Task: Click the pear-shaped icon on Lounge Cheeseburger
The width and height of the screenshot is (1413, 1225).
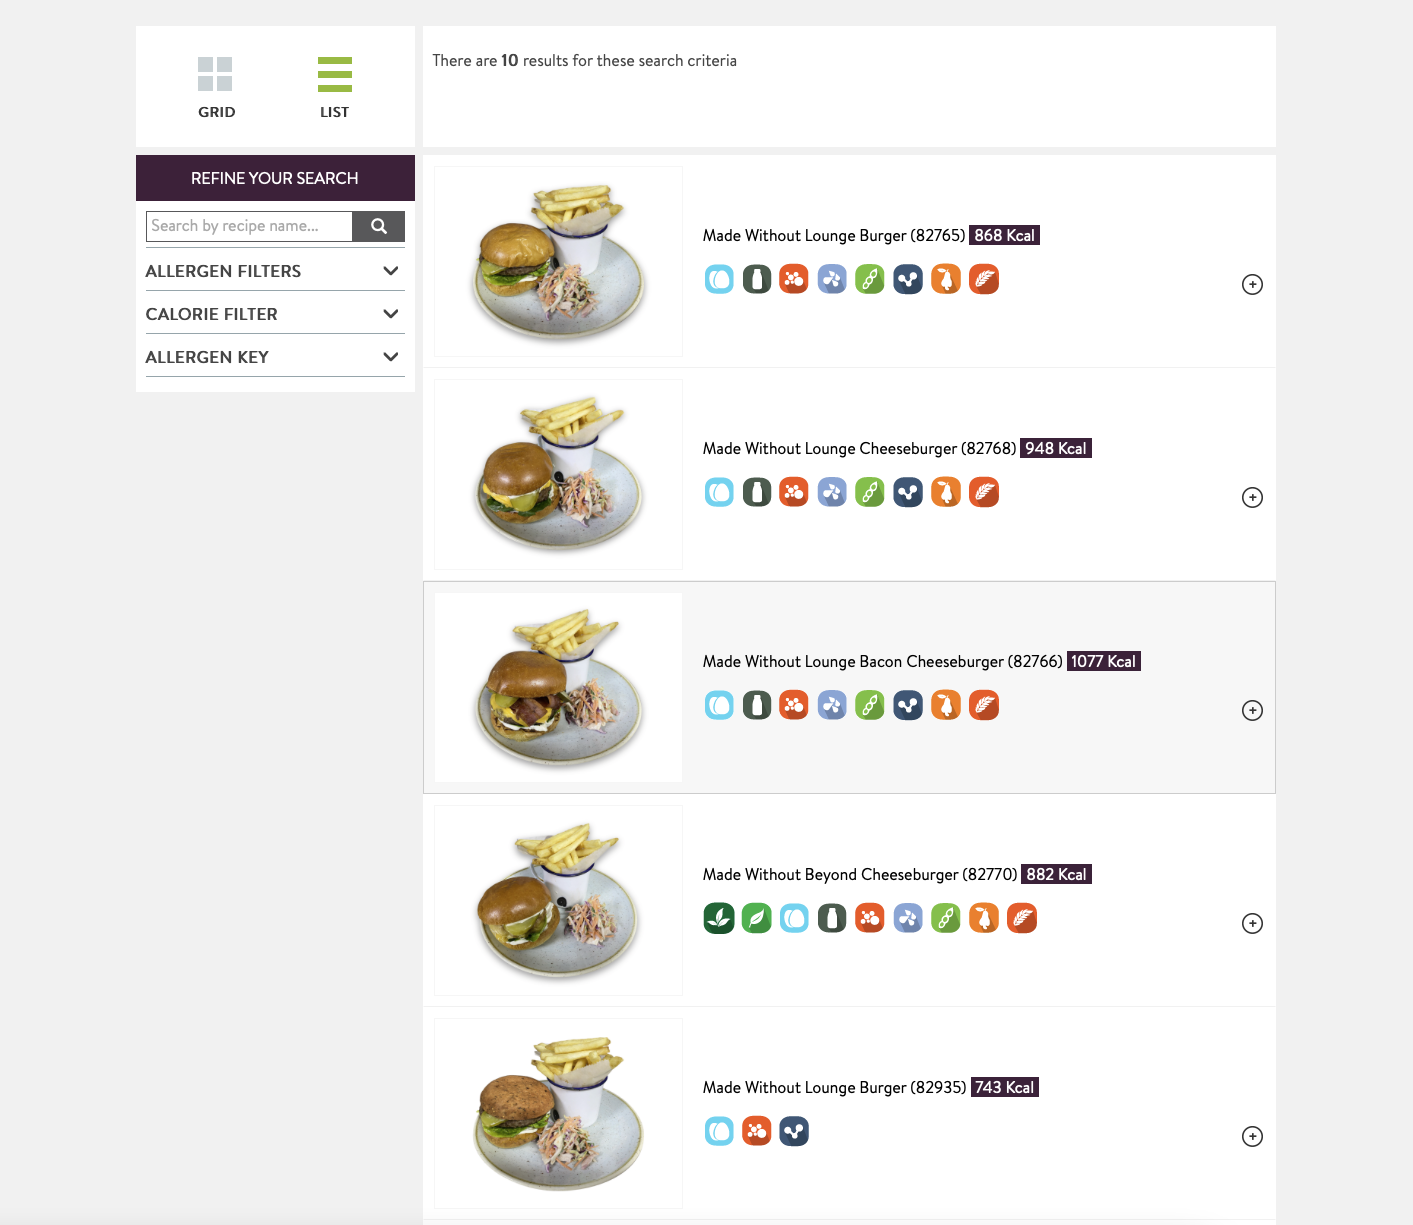Action: (x=946, y=492)
